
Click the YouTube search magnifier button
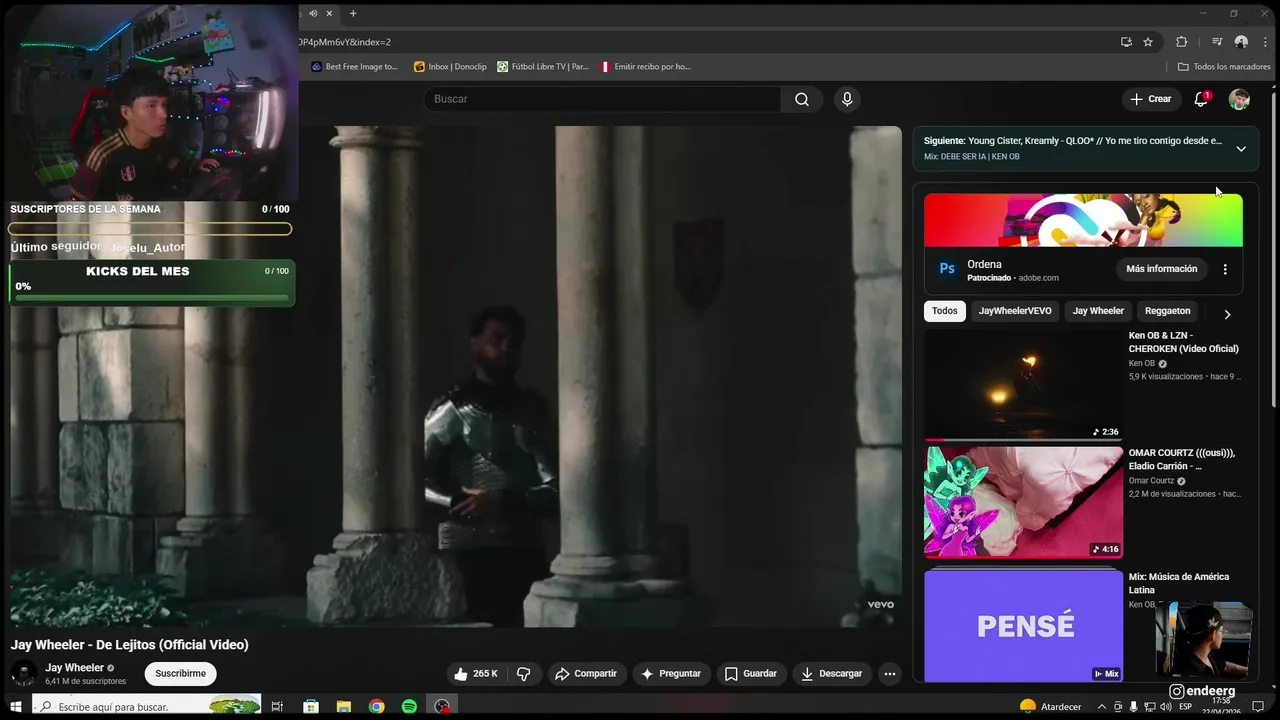[802, 99]
